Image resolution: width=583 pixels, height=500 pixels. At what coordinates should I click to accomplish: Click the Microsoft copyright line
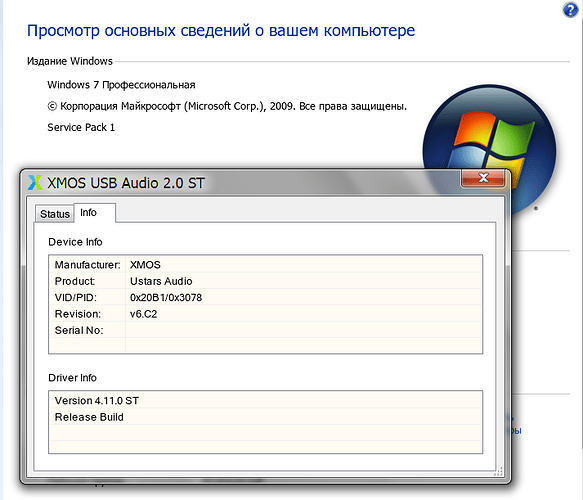tap(227, 106)
